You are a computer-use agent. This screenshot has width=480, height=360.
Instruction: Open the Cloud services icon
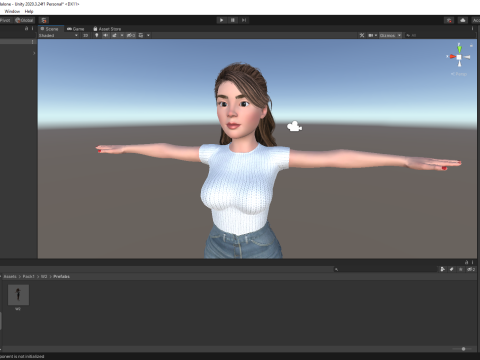click(463, 20)
